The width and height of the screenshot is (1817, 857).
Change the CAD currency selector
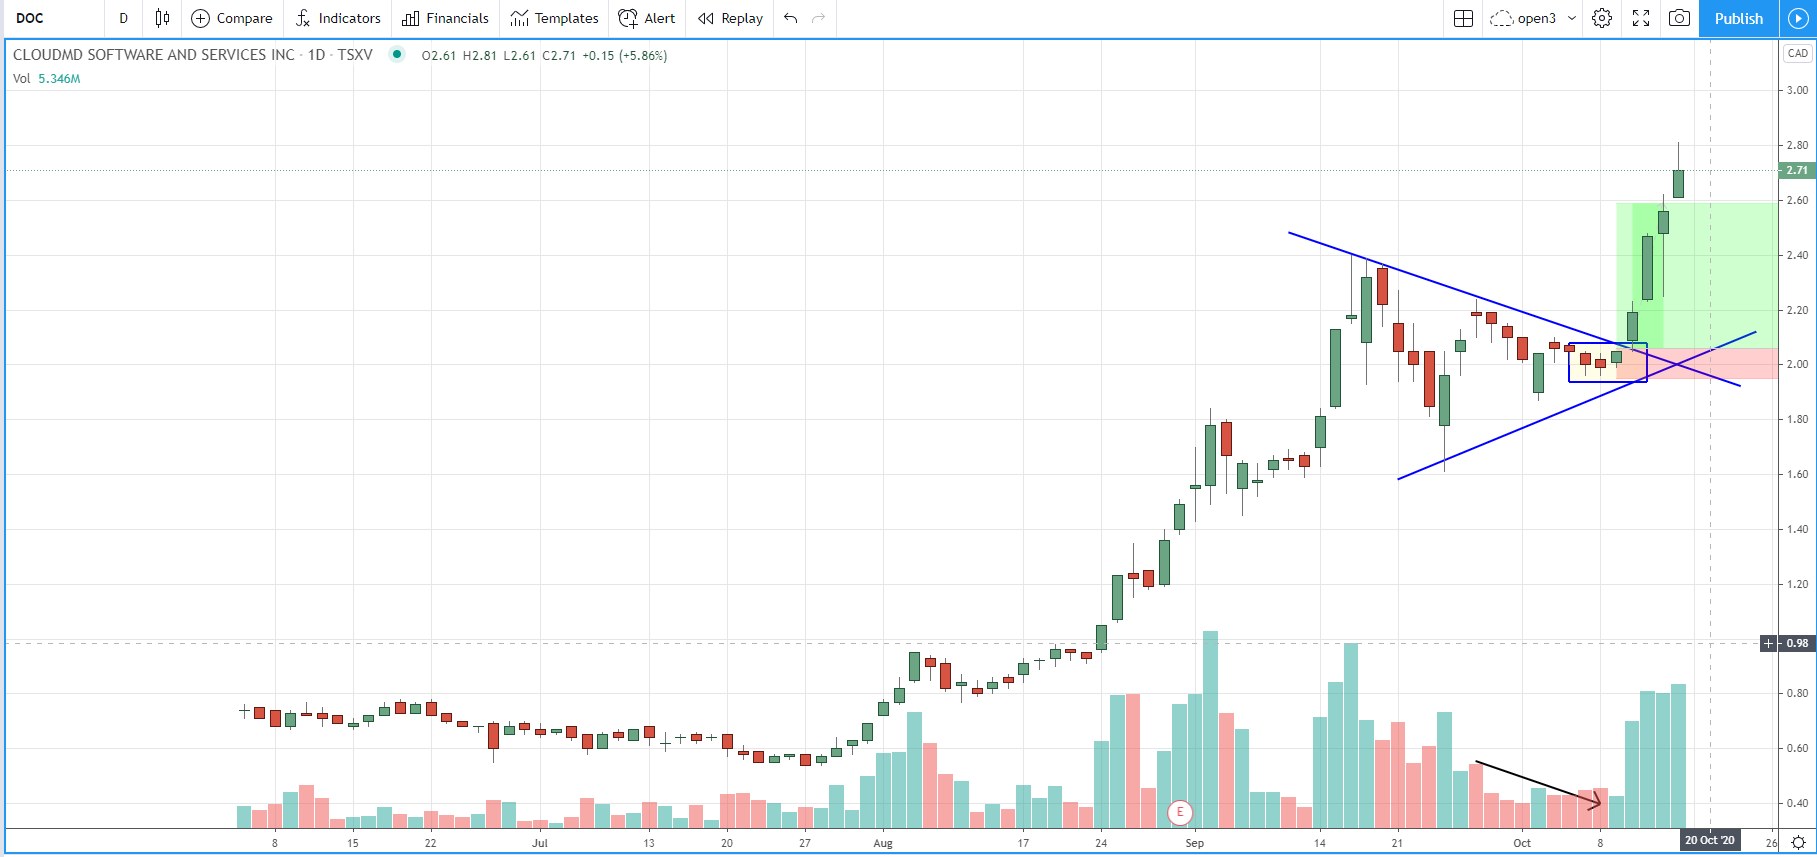[x=1797, y=54]
